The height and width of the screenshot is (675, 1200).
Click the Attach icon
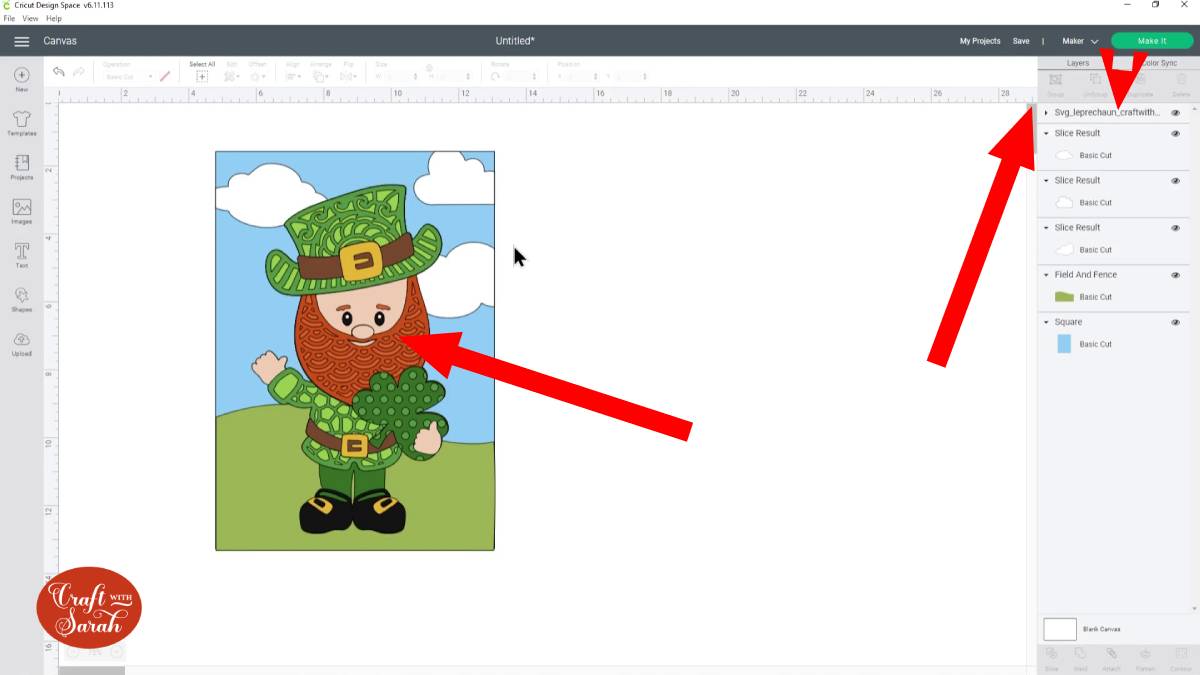click(x=1112, y=658)
